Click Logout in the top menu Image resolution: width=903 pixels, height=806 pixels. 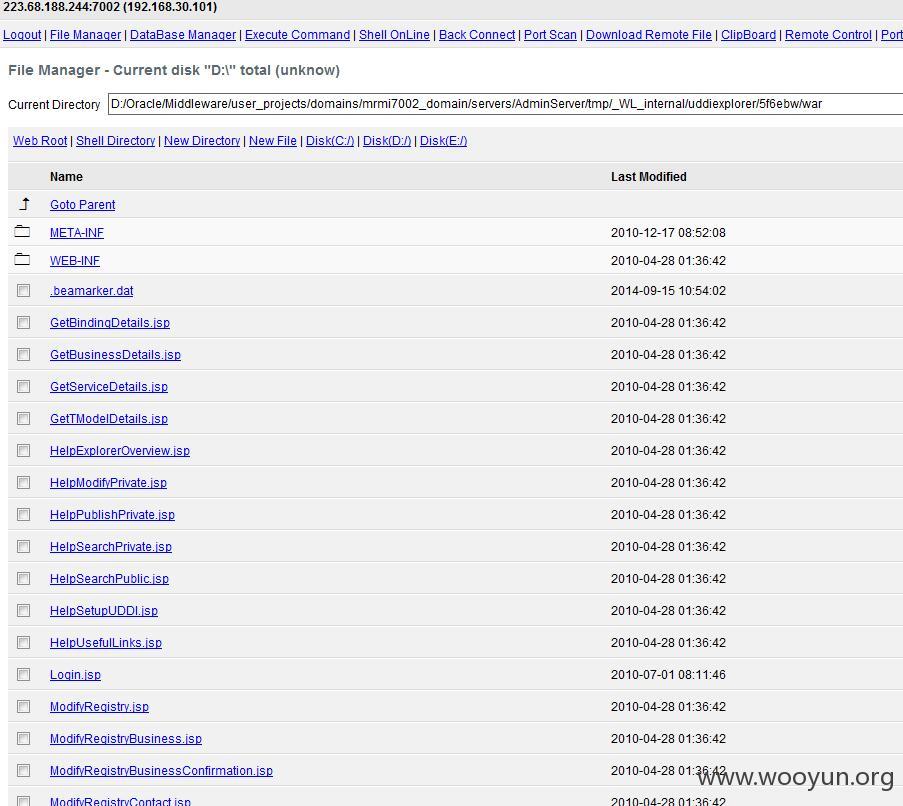(22, 35)
